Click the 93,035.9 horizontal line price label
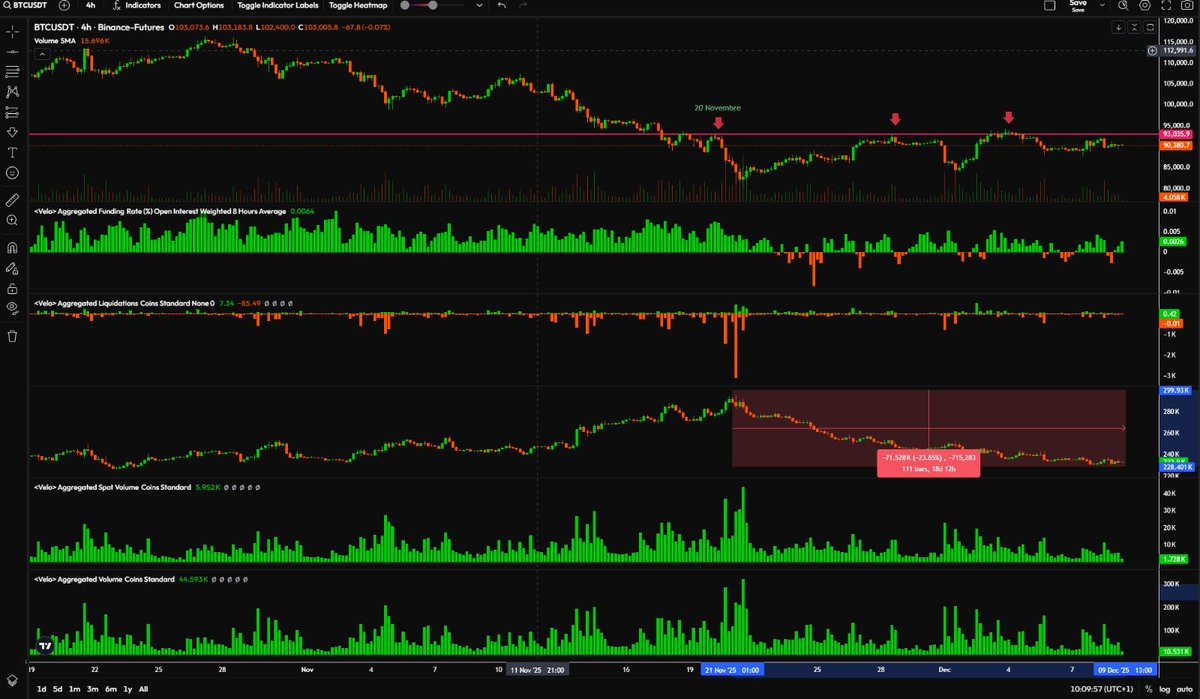This screenshot has width=1200, height=699. tap(1177, 134)
